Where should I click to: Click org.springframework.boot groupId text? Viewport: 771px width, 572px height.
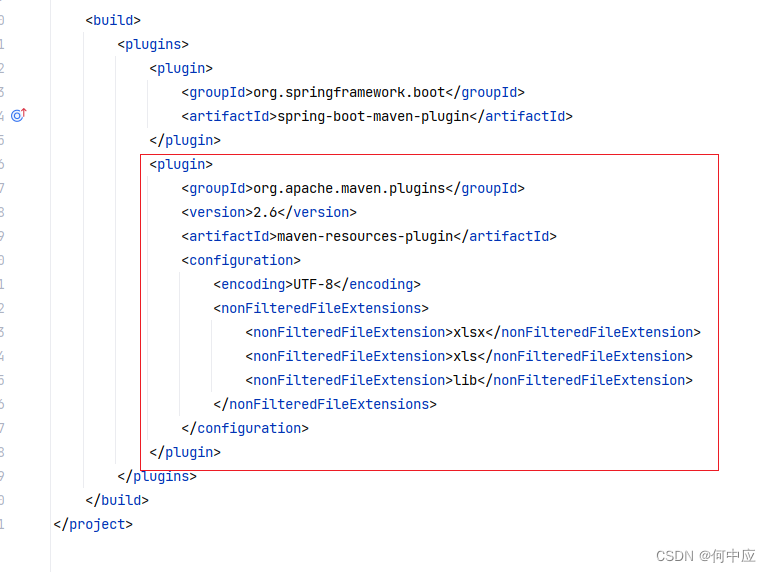point(349,92)
